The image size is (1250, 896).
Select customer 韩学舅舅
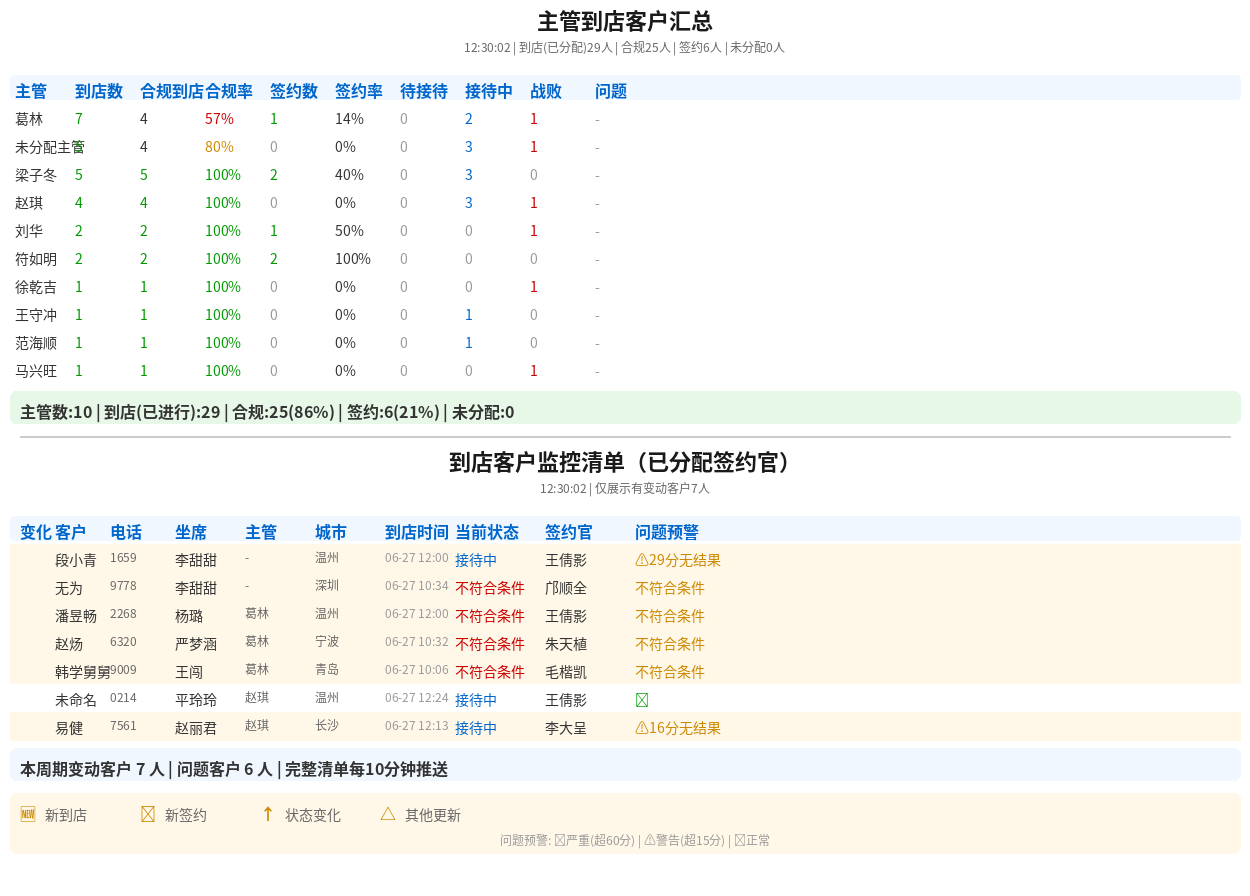[83, 672]
